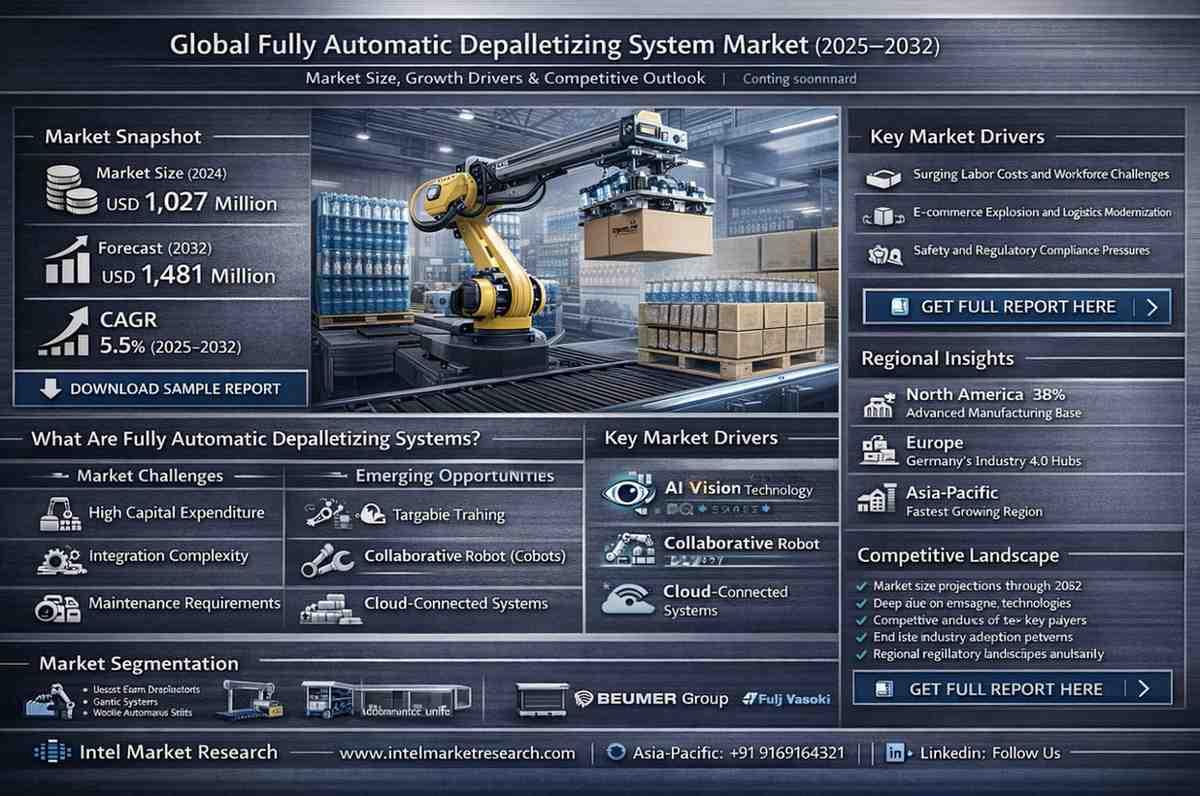Select the Regional Insights section heading
The height and width of the screenshot is (796, 1200).
[x=937, y=359]
